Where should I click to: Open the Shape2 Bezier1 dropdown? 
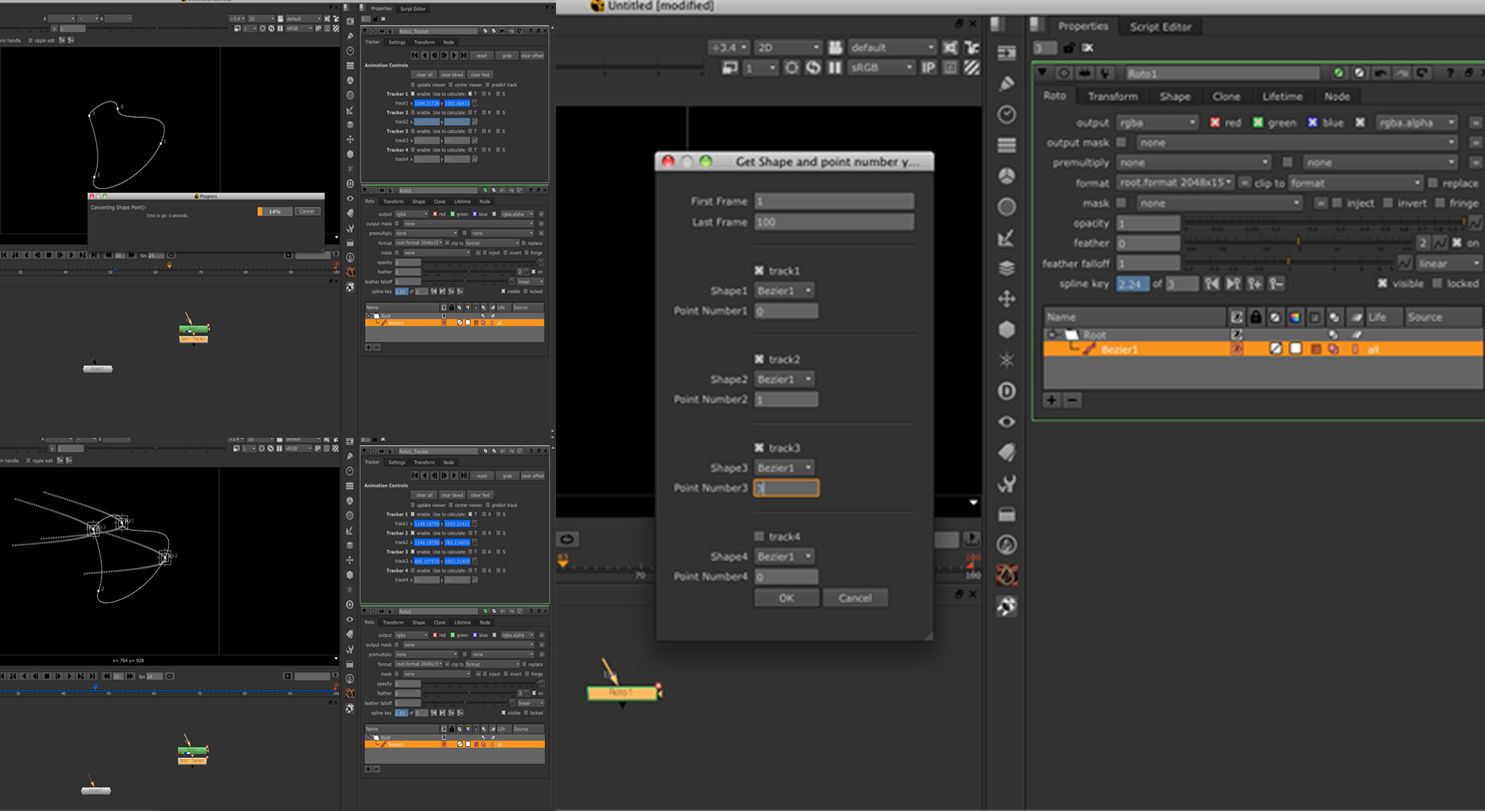point(784,379)
